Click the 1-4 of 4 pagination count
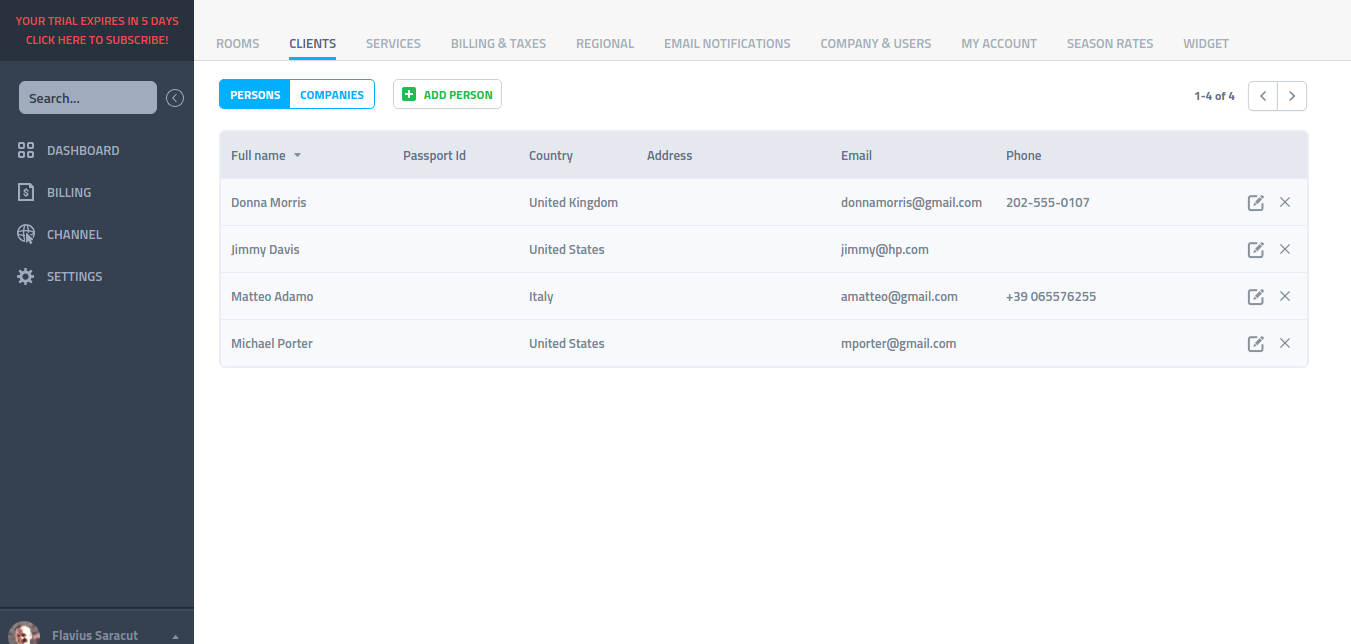 [x=1214, y=97]
